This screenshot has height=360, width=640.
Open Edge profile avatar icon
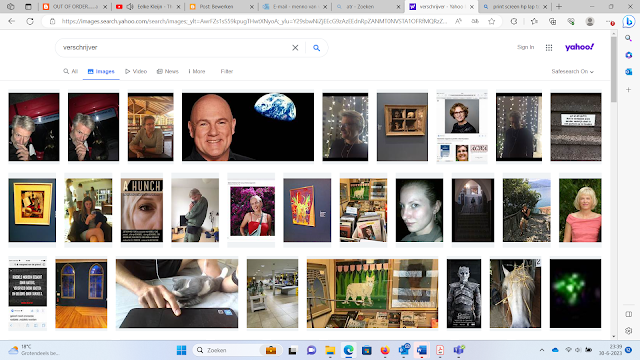coord(590,21)
